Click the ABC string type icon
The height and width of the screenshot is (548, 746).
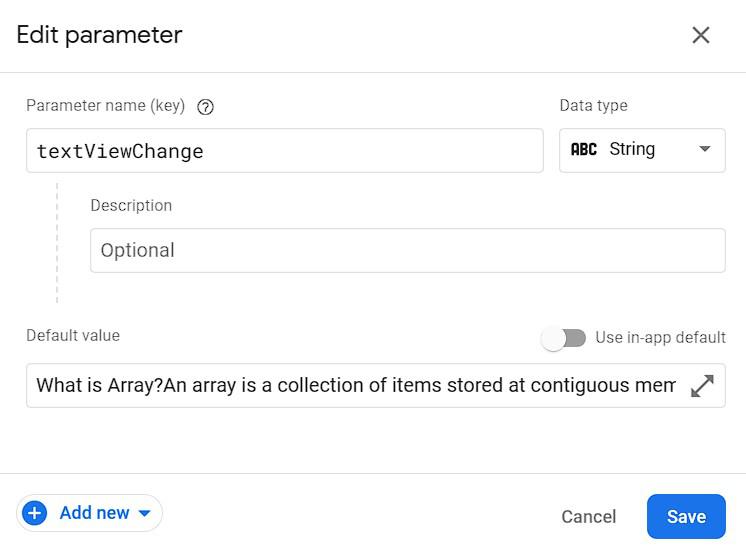click(x=584, y=150)
